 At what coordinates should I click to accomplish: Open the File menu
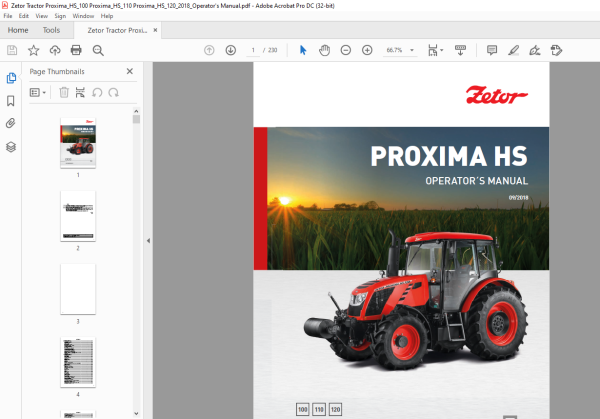point(8,16)
